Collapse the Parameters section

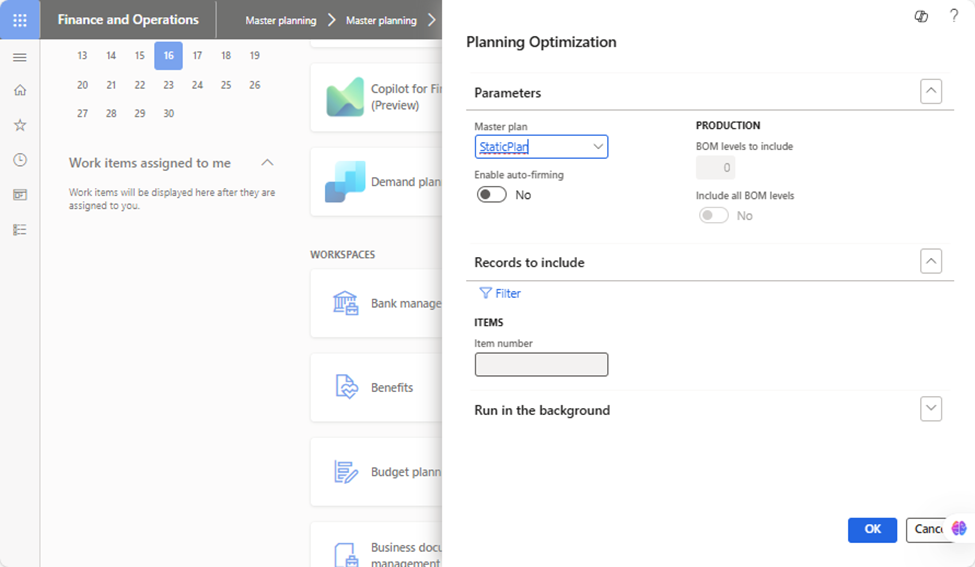pos(931,91)
